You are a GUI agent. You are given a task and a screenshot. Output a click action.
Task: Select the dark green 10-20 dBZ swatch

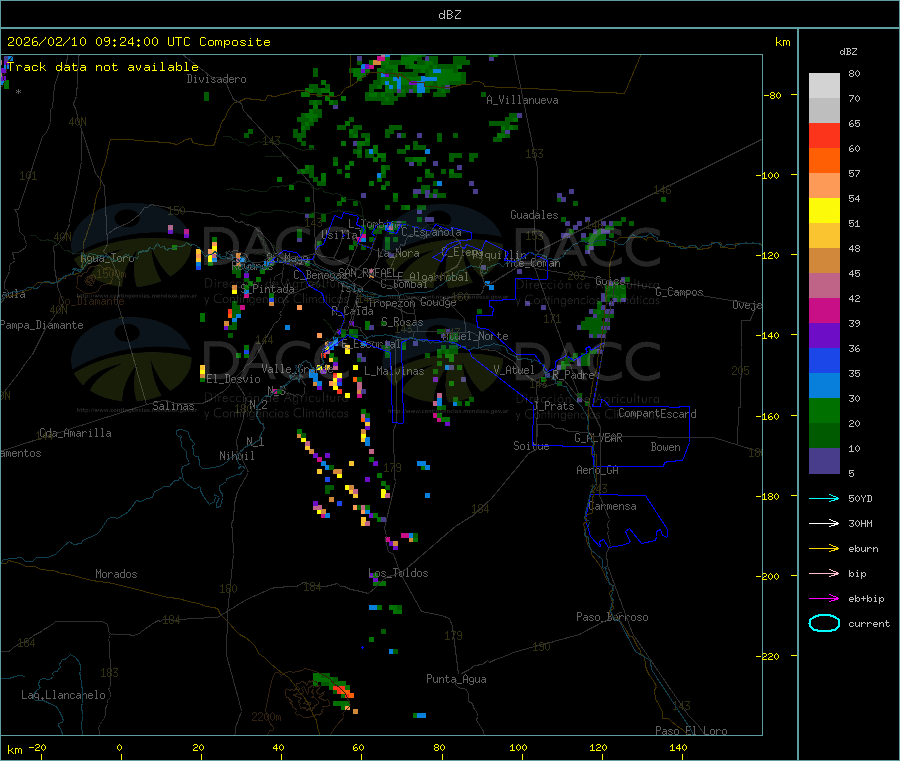click(x=824, y=436)
